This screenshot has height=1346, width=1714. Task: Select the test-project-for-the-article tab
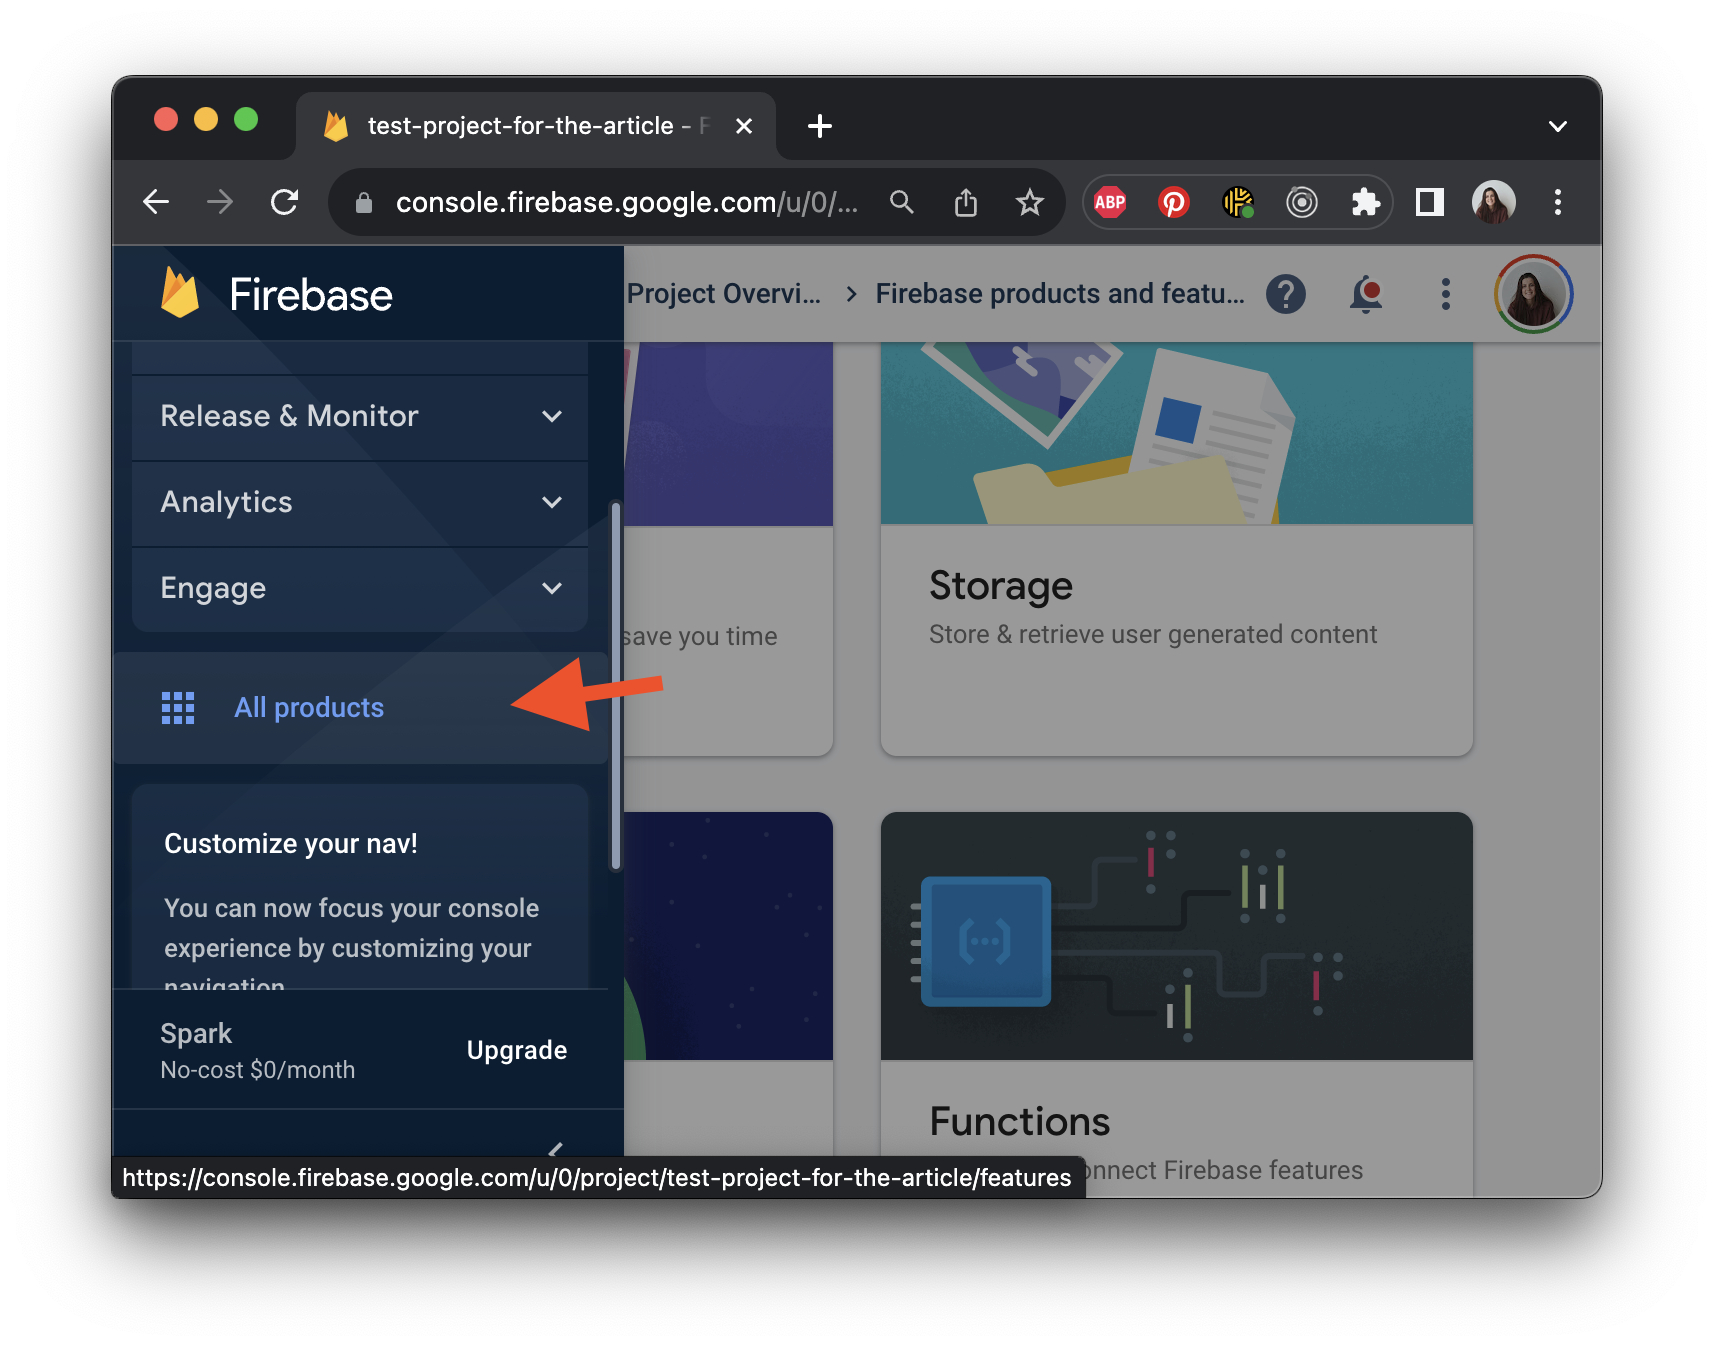click(520, 125)
